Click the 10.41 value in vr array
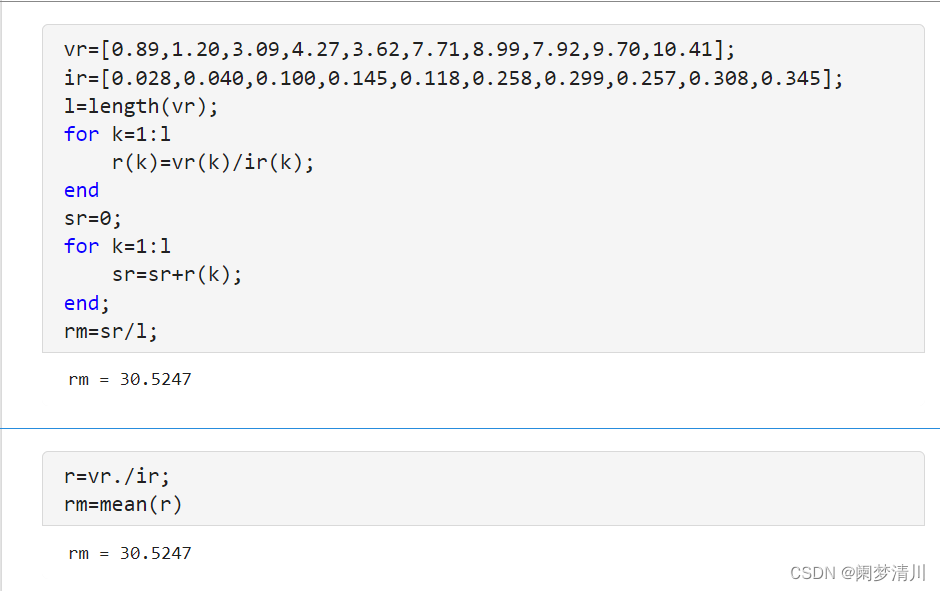The width and height of the screenshot is (940, 591). pos(682,50)
